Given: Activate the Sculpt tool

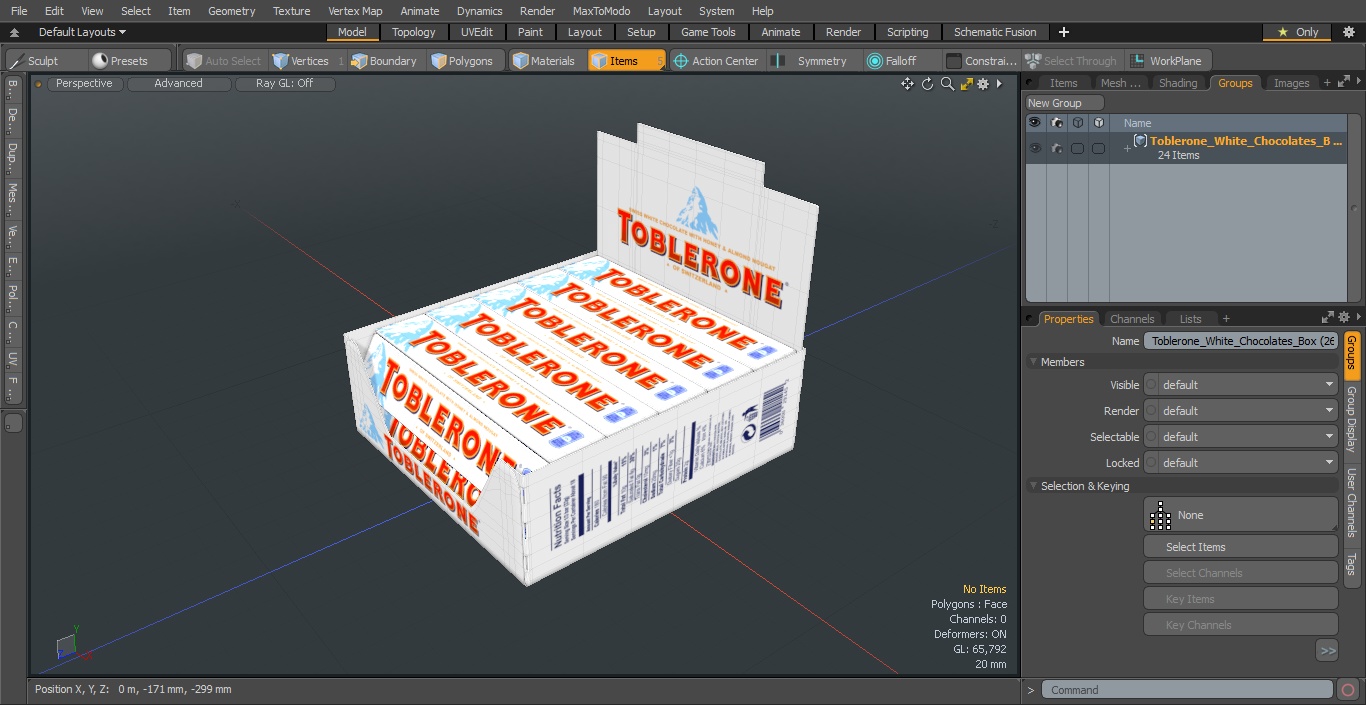Looking at the screenshot, I should tap(43, 61).
